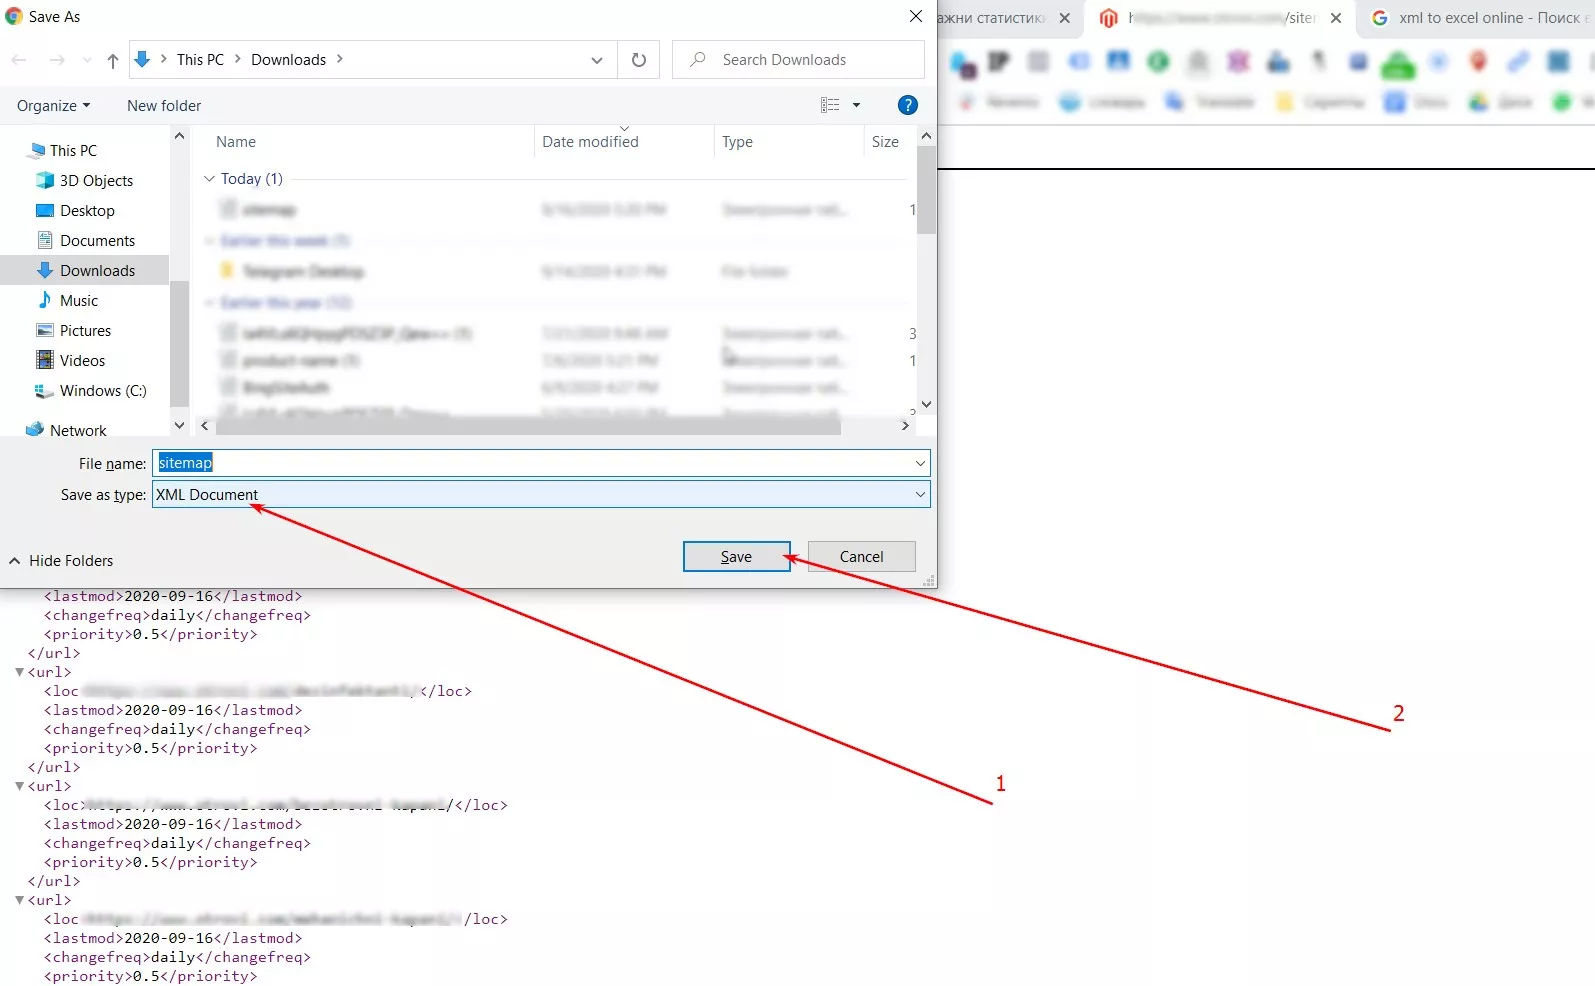Select Music folder in navigation pane

pos(78,301)
